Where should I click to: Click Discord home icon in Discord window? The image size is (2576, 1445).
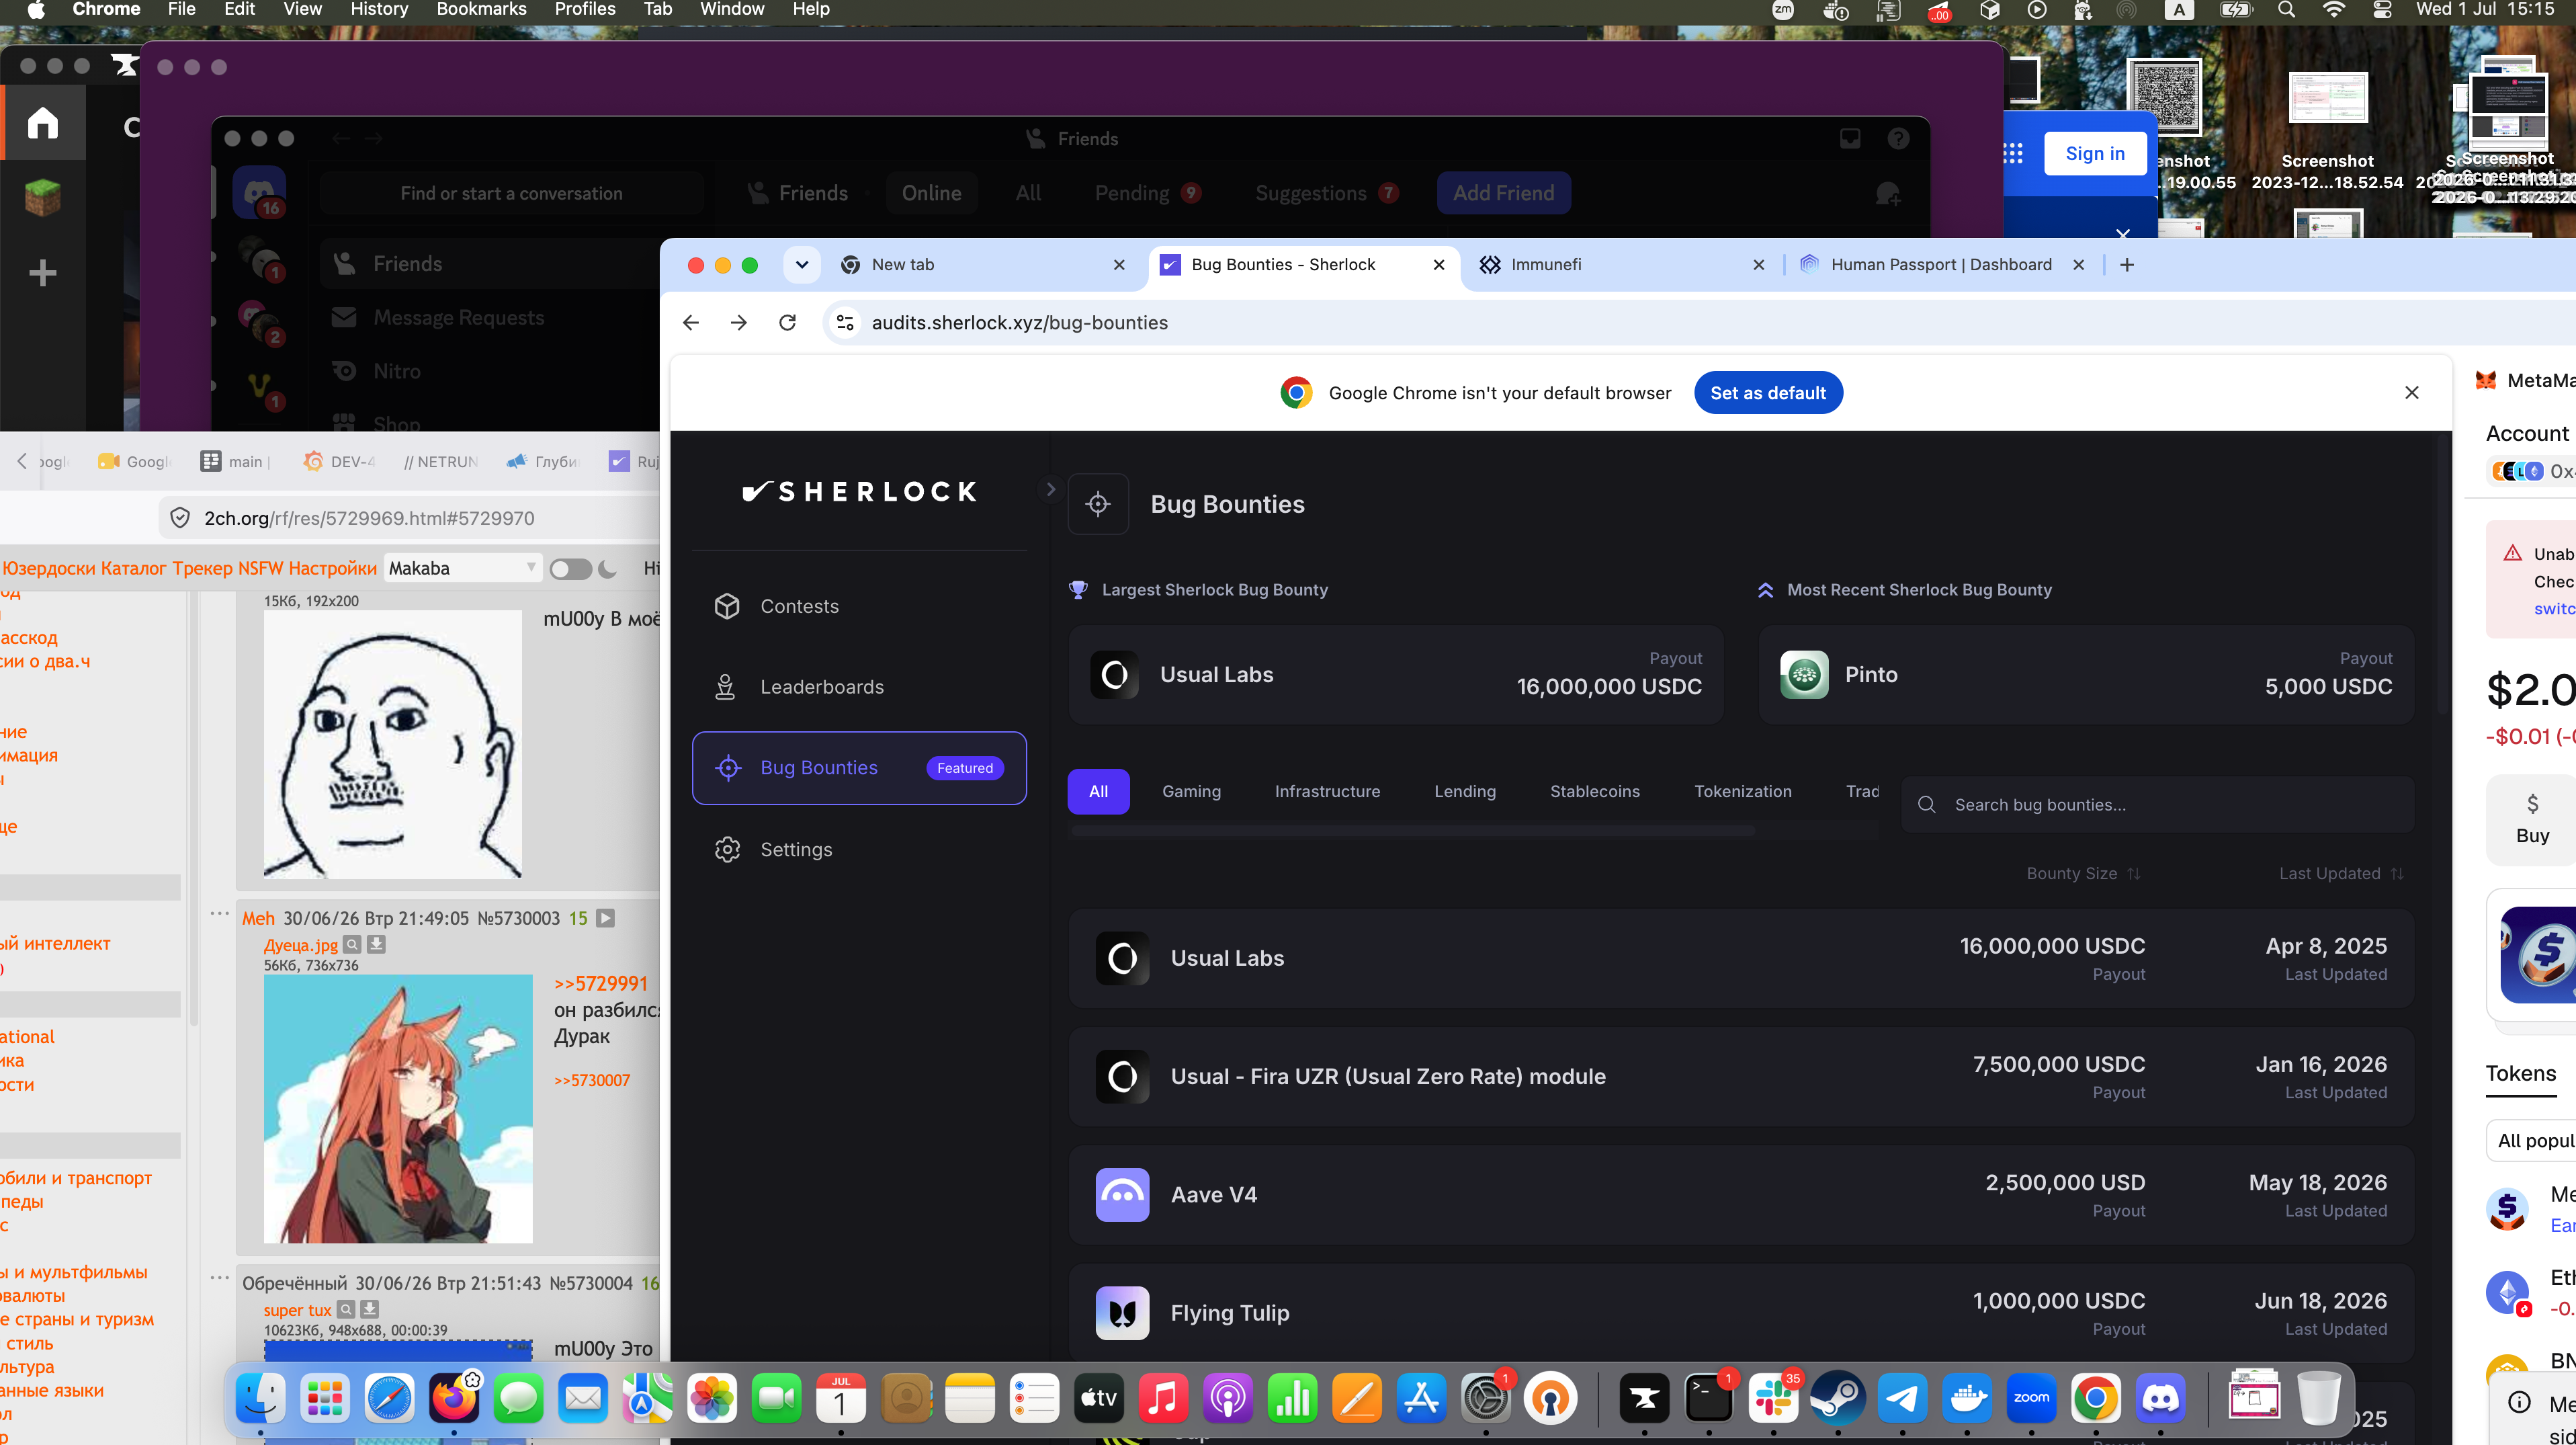(x=259, y=193)
